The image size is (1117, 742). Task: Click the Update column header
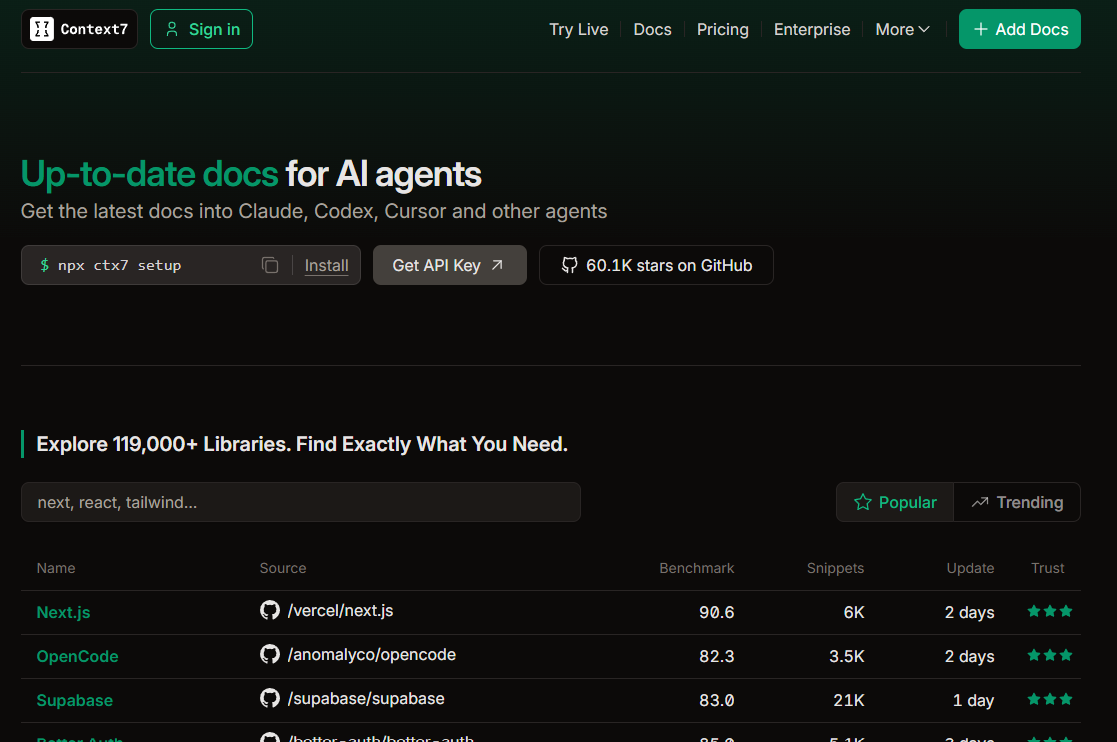970,568
